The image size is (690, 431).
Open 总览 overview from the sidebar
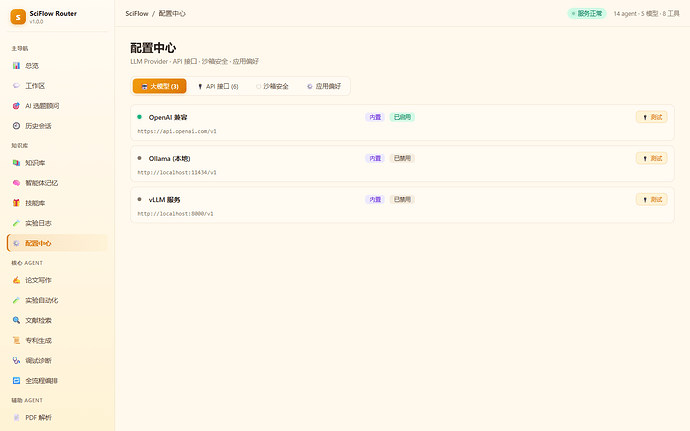click(x=57, y=66)
